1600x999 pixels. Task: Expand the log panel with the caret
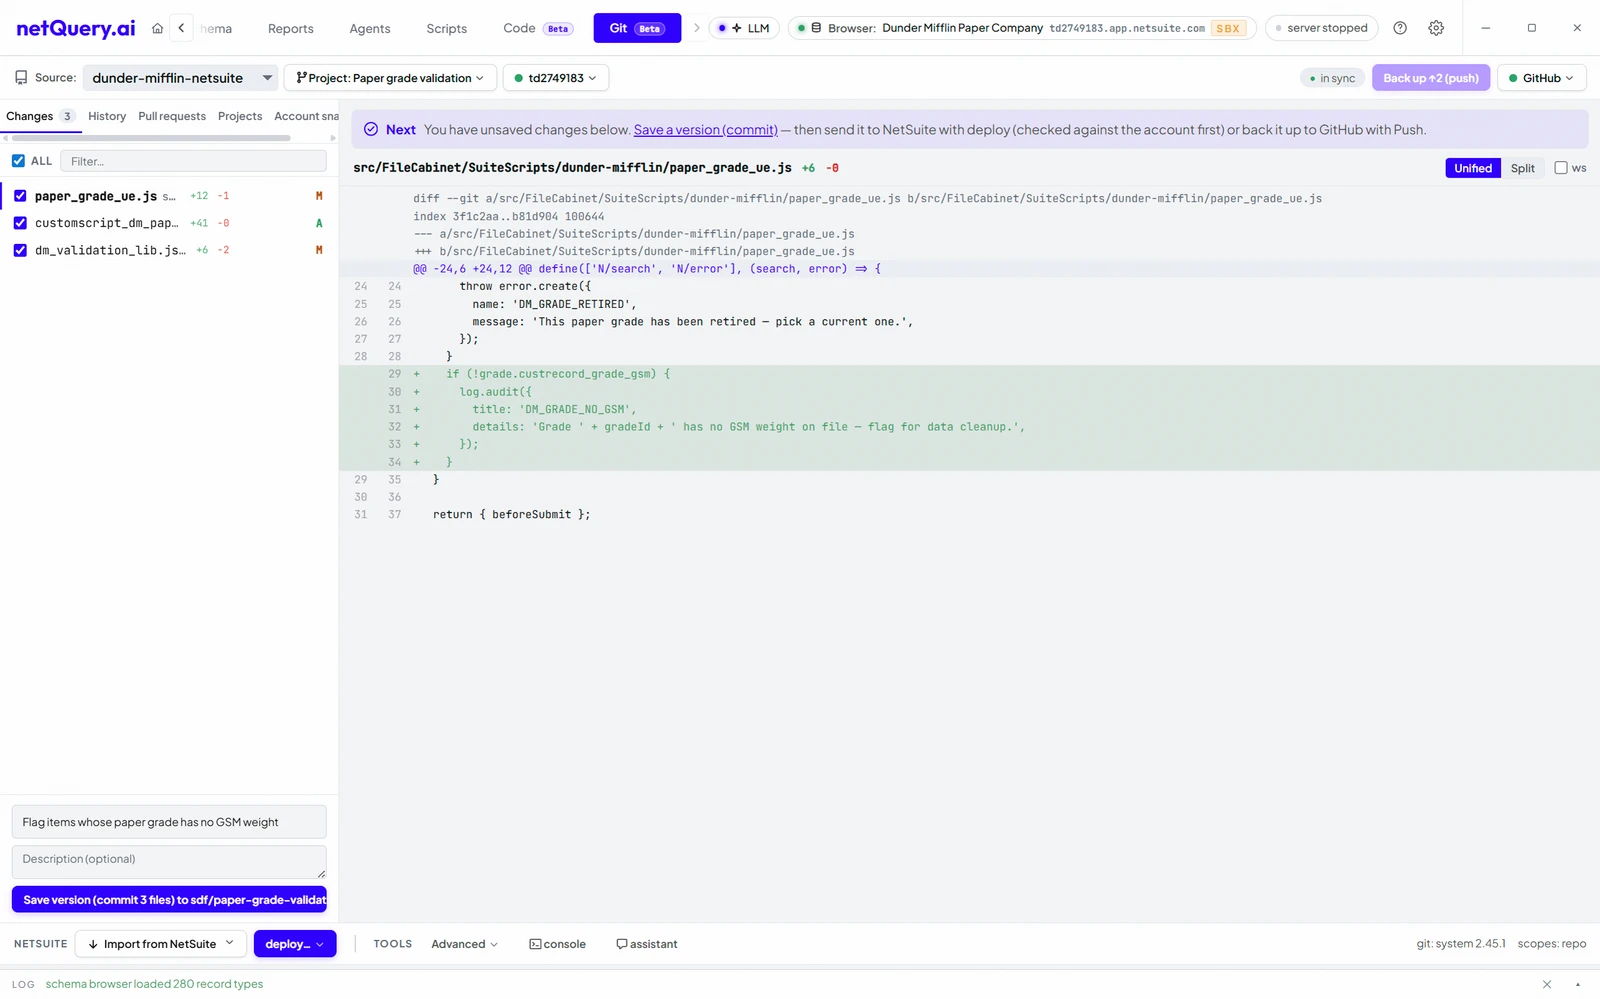pos(1578,984)
